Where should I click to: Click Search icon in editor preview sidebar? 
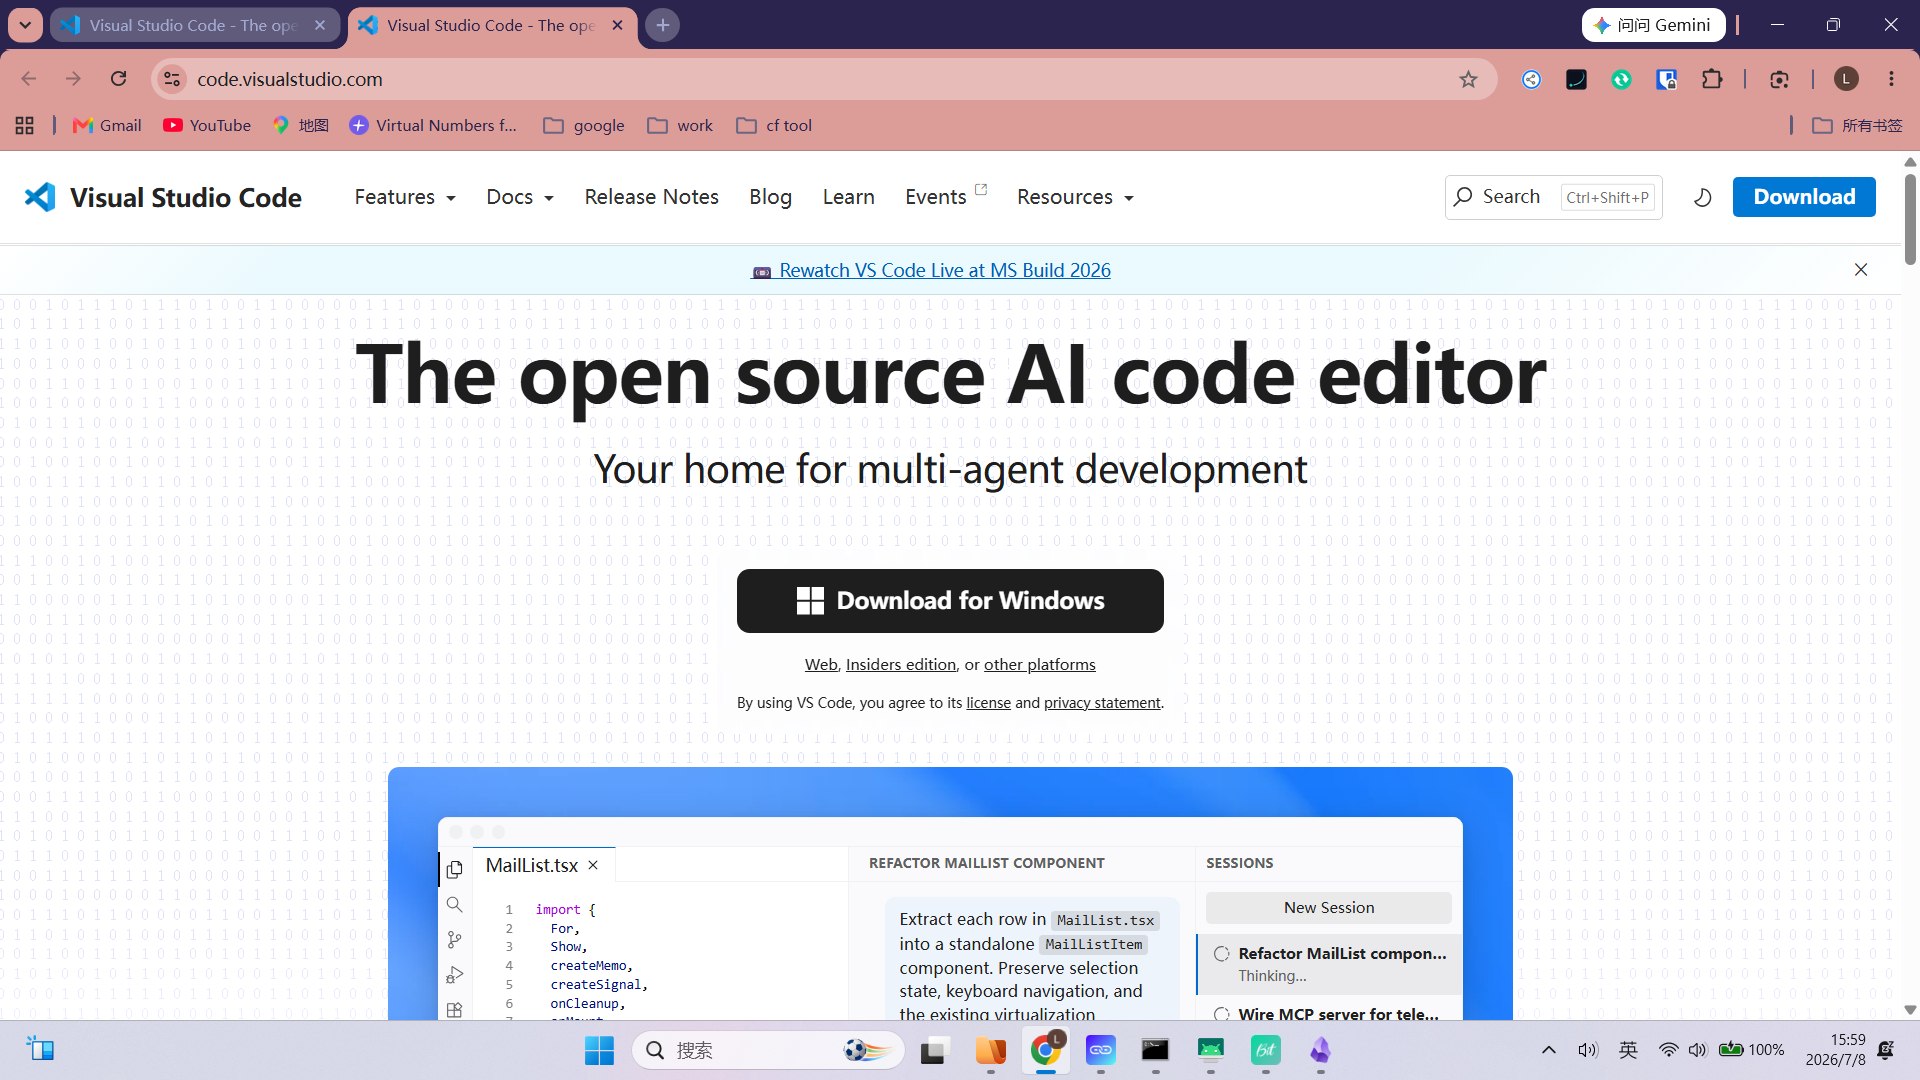click(454, 905)
